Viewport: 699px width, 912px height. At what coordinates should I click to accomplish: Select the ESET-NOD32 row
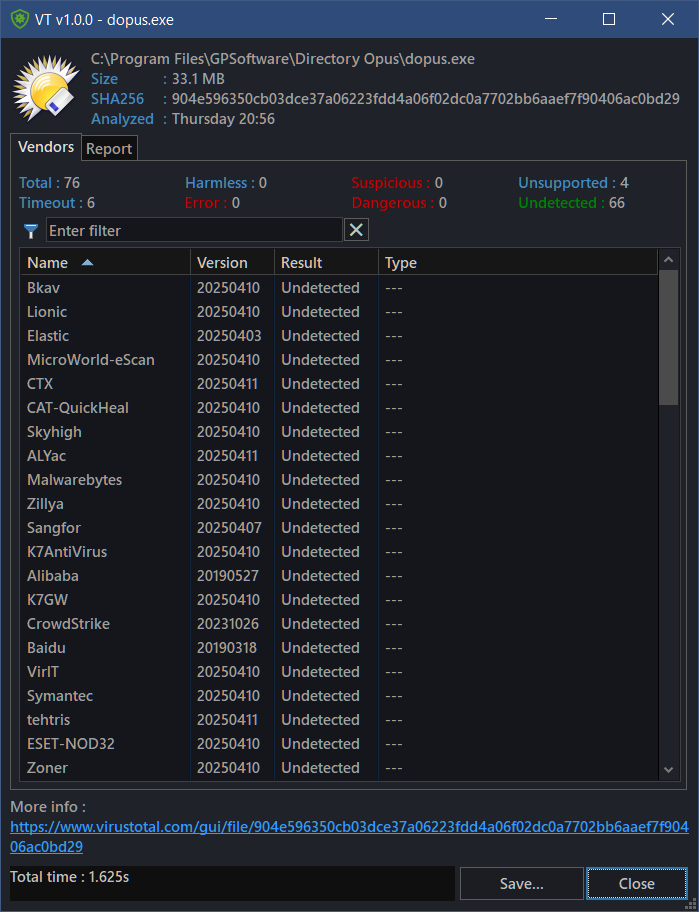click(x=339, y=744)
